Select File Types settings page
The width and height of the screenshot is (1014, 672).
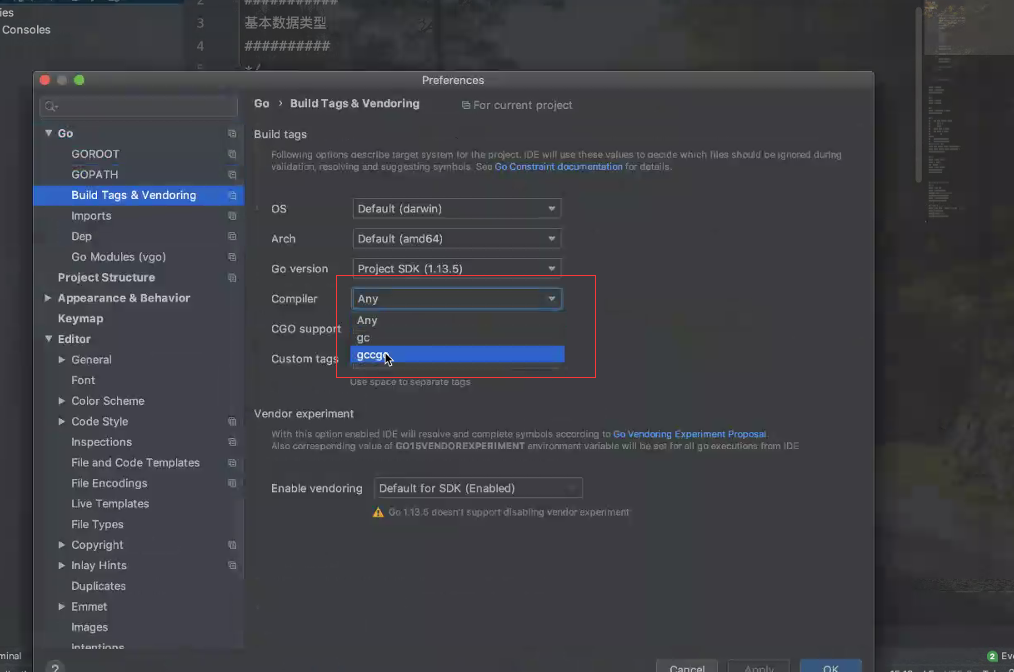pos(97,525)
